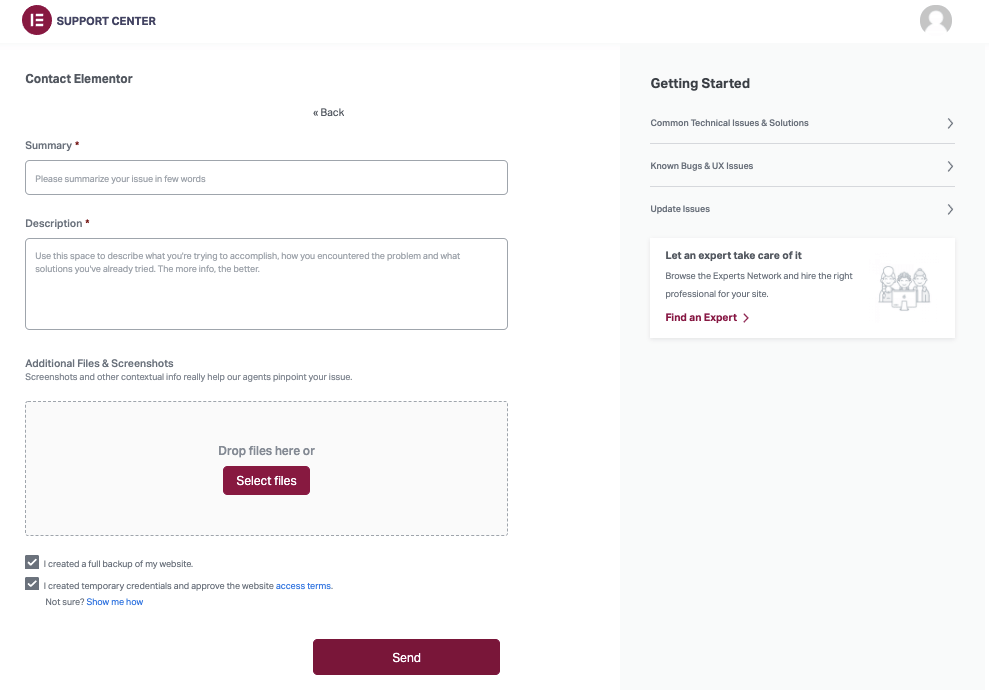This screenshot has width=989, height=690.
Task: Go back via the « Back link
Action: 328,112
